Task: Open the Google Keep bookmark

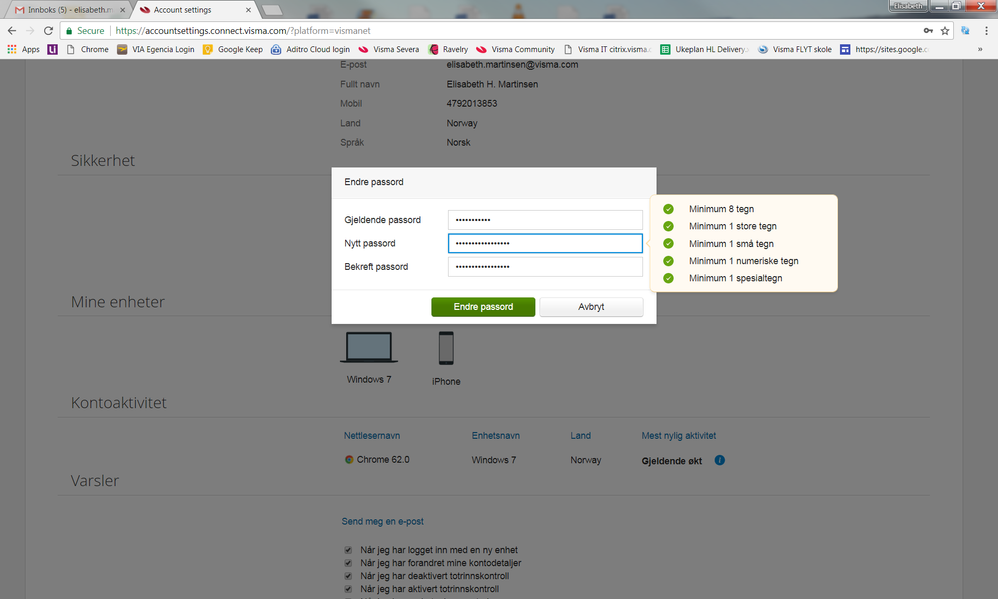Action: pyautogui.click(x=233, y=49)
